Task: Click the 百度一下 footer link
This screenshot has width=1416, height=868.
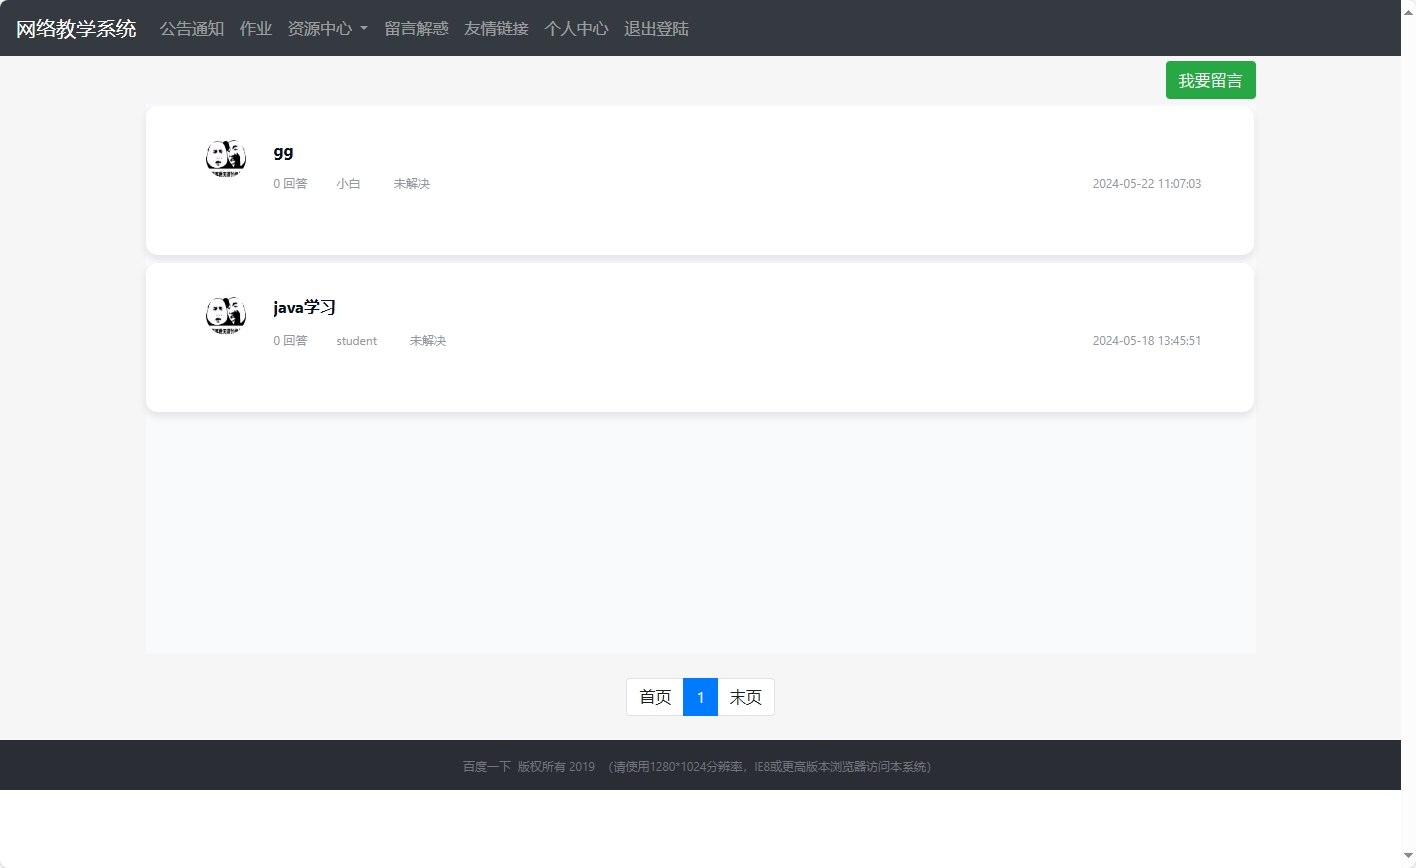Action: point(487,767)
